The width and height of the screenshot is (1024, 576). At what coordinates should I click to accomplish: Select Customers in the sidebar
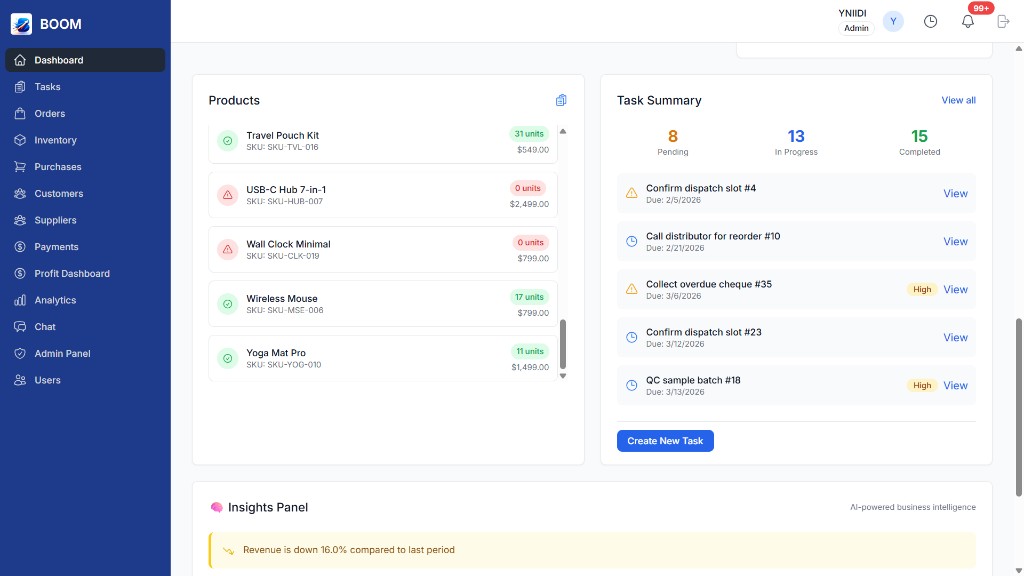coord(85,194)
